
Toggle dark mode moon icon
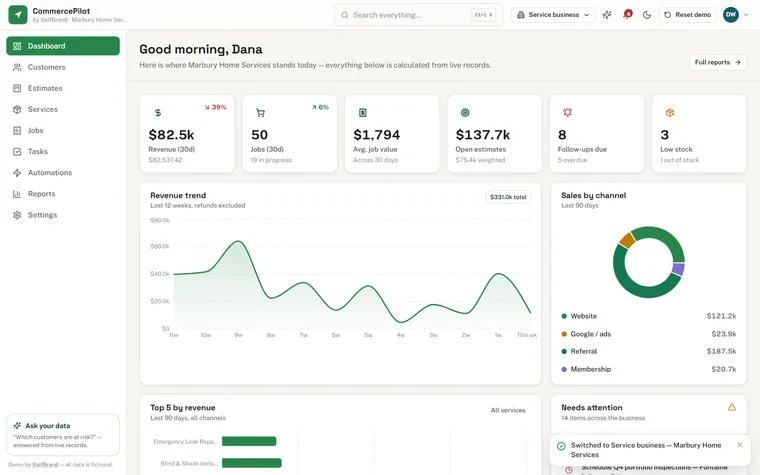[x=647, y=15]
